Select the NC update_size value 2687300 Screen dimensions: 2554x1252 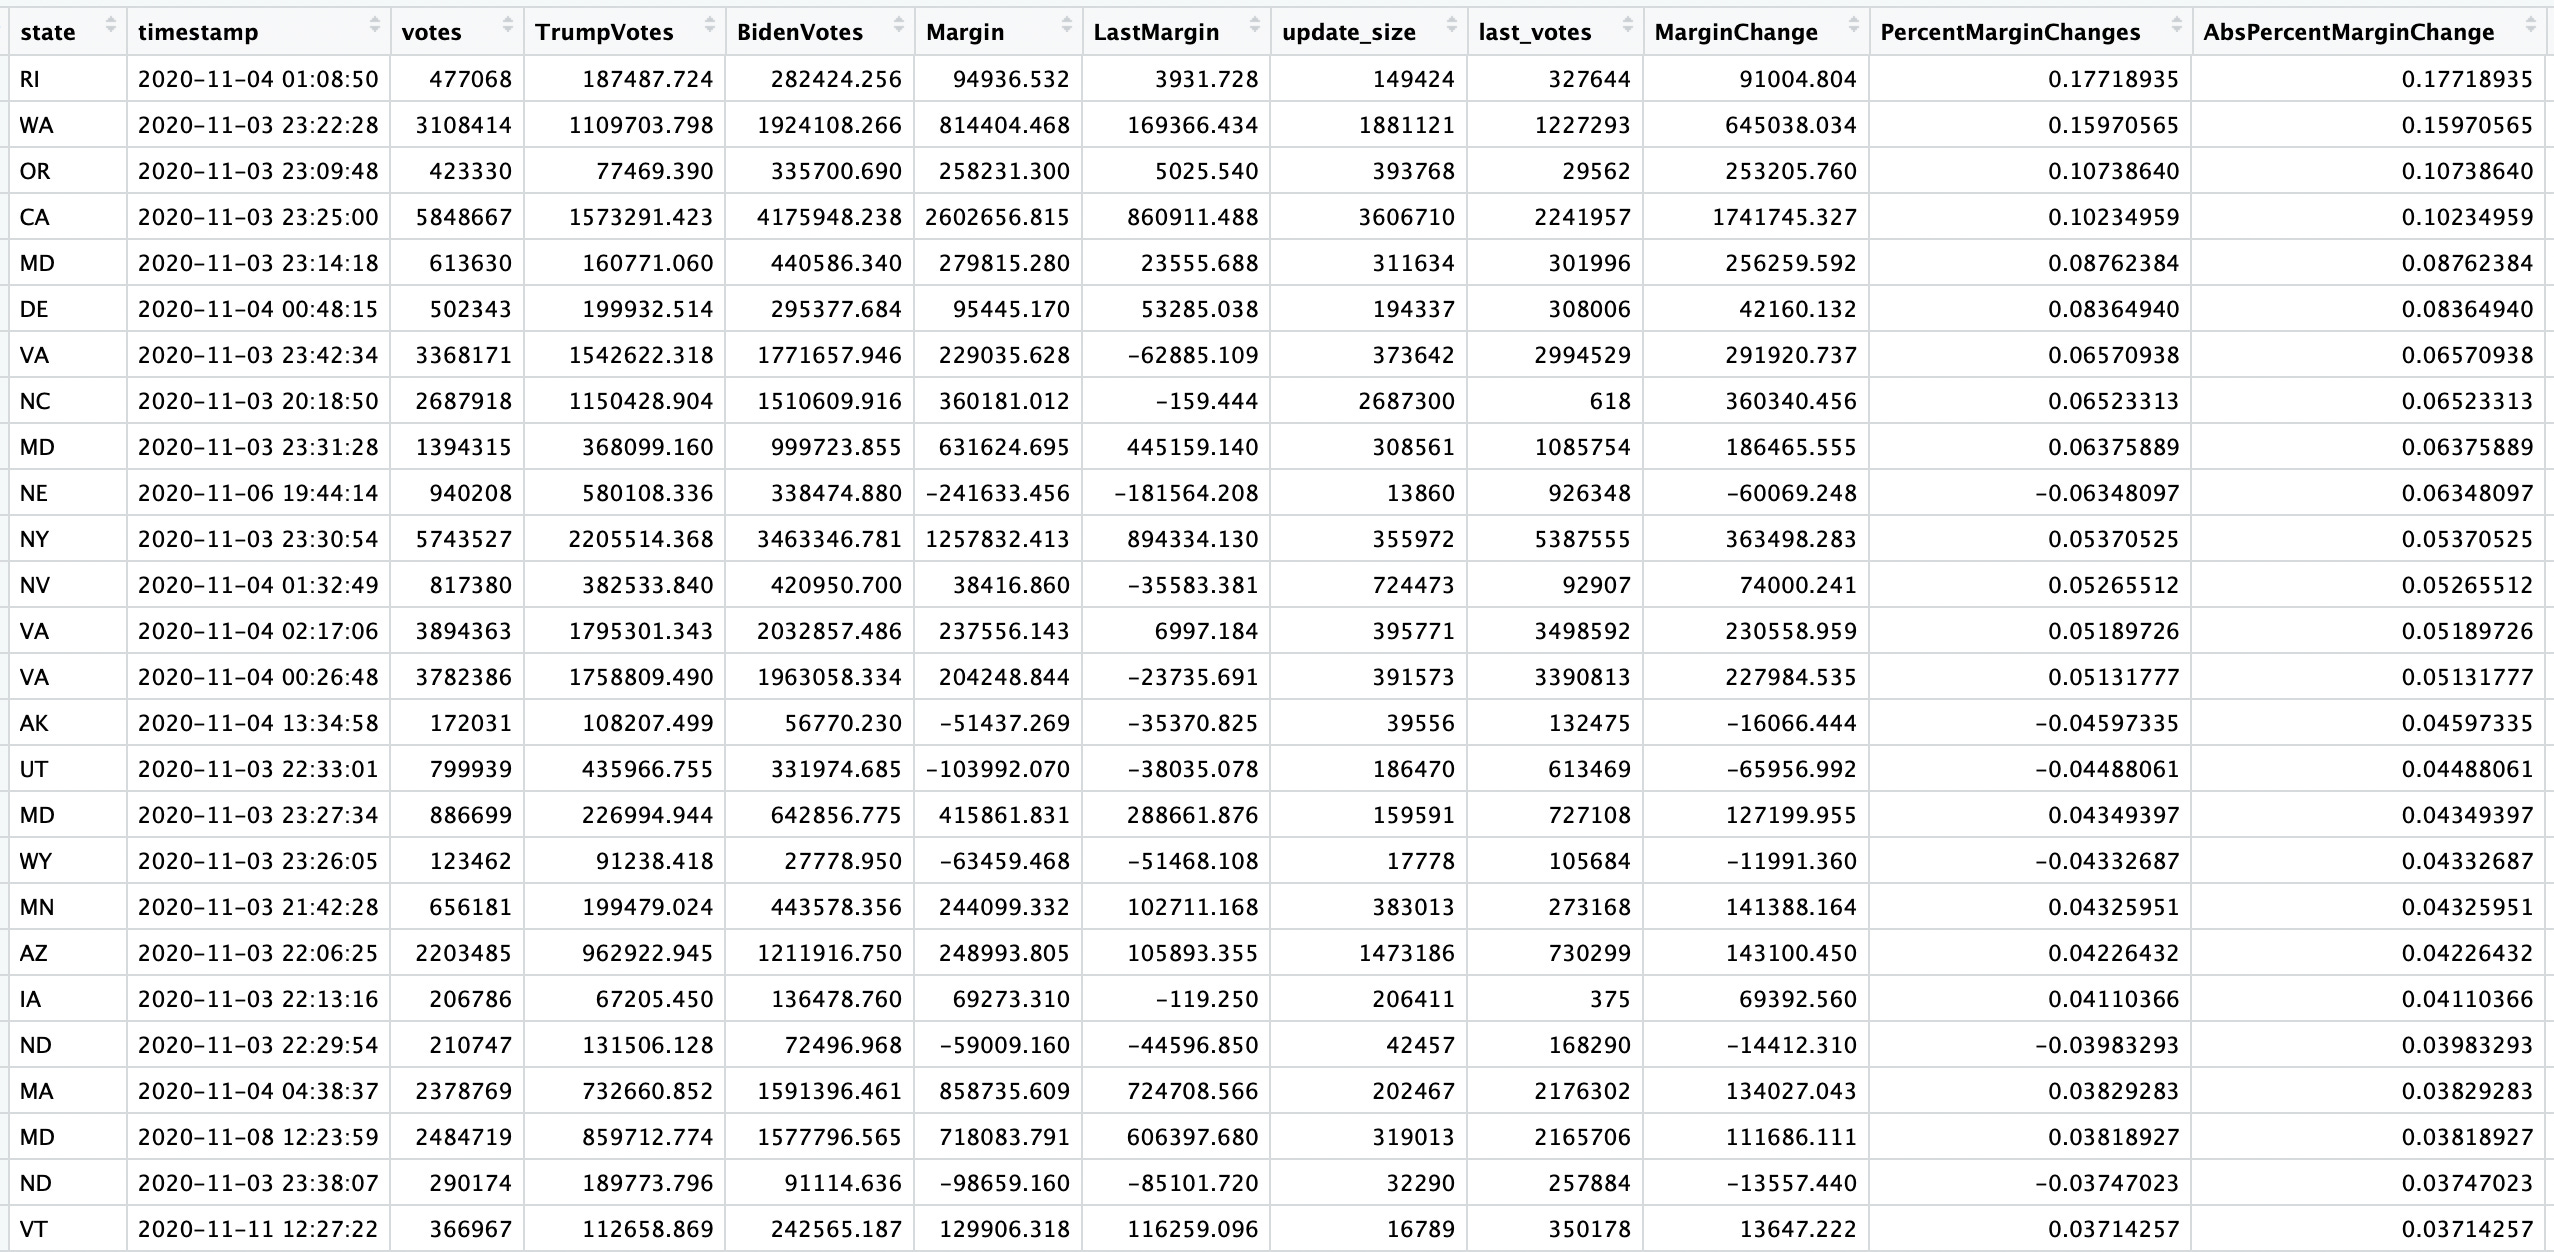(1406, 401)
